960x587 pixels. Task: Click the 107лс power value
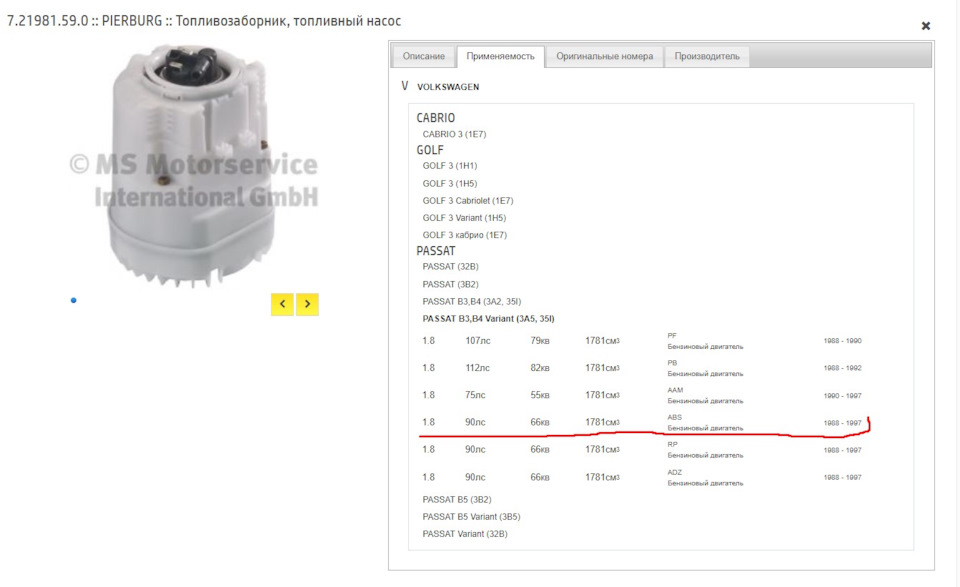pos(478,341)
